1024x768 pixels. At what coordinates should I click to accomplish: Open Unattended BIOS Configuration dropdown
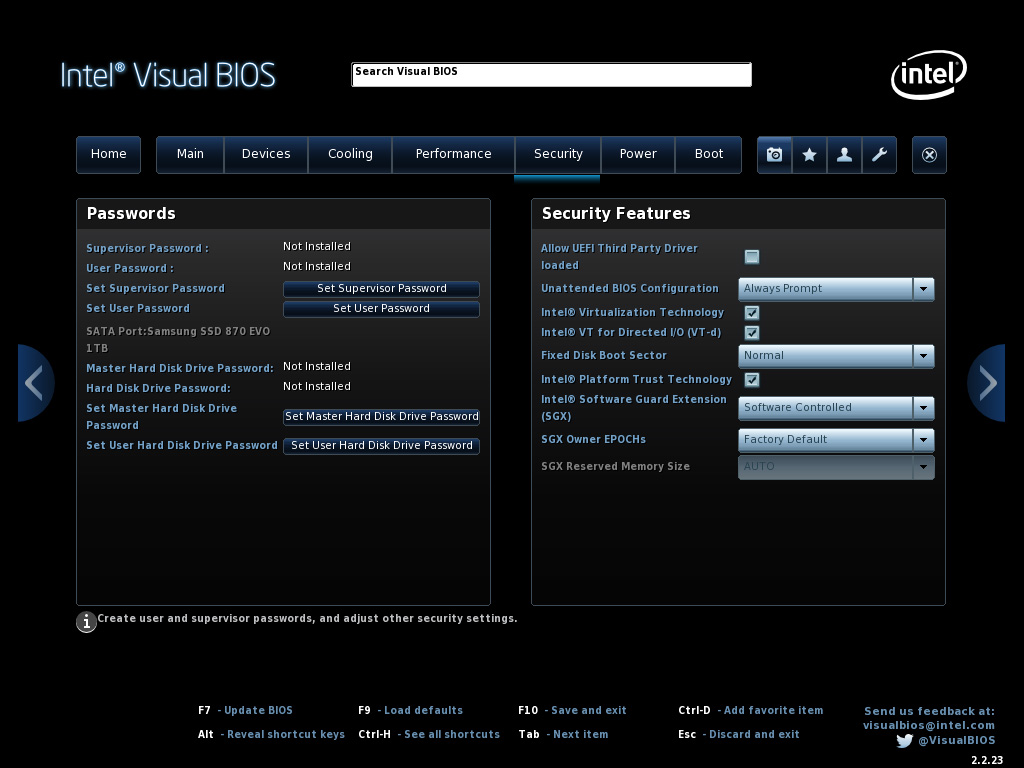pyautogui.click(x=836, y=289)
